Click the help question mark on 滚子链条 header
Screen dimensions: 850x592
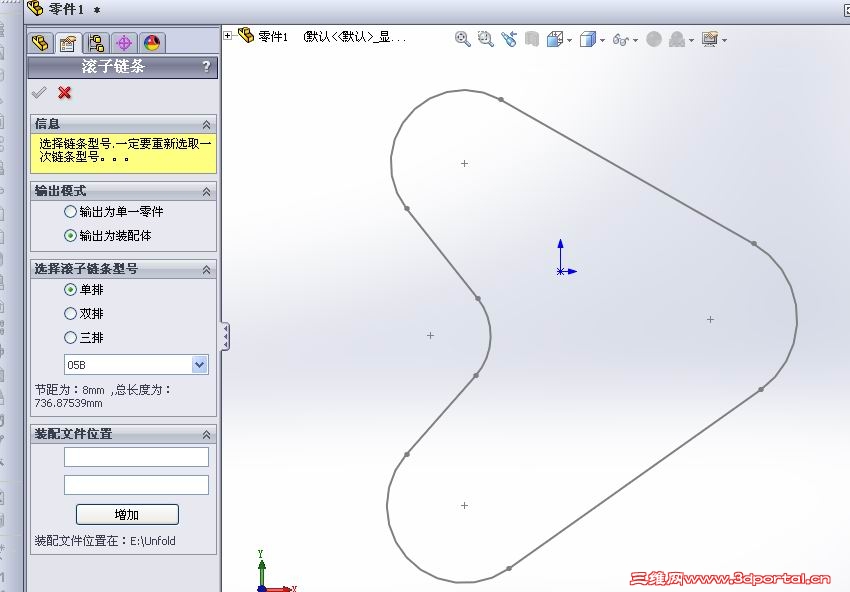click(206, 67)
